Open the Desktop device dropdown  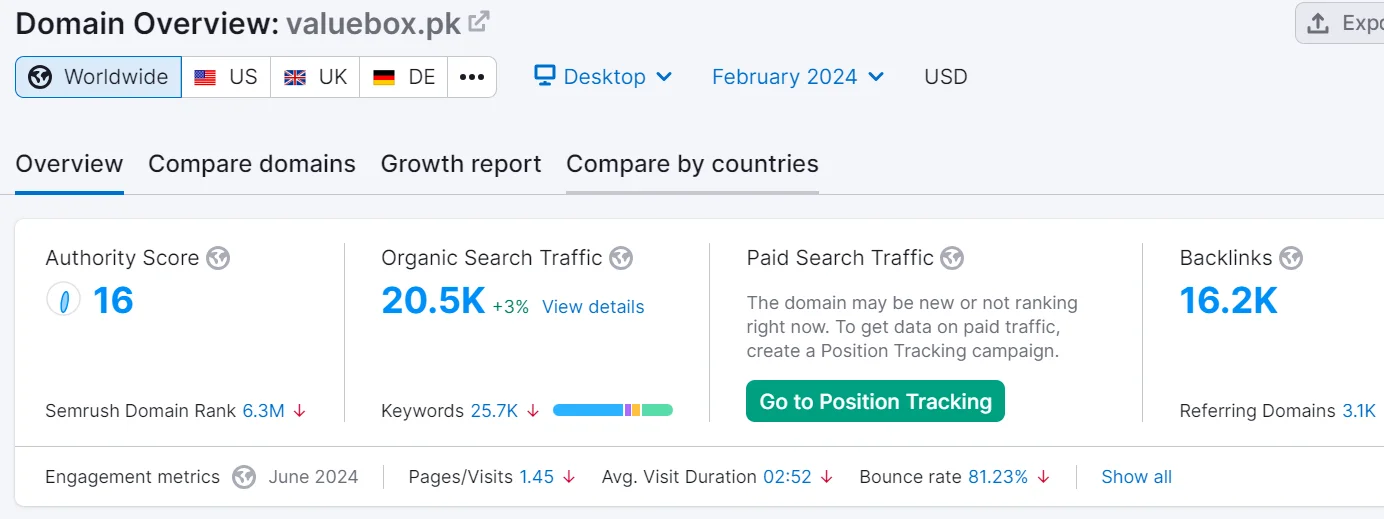point(603,77)
